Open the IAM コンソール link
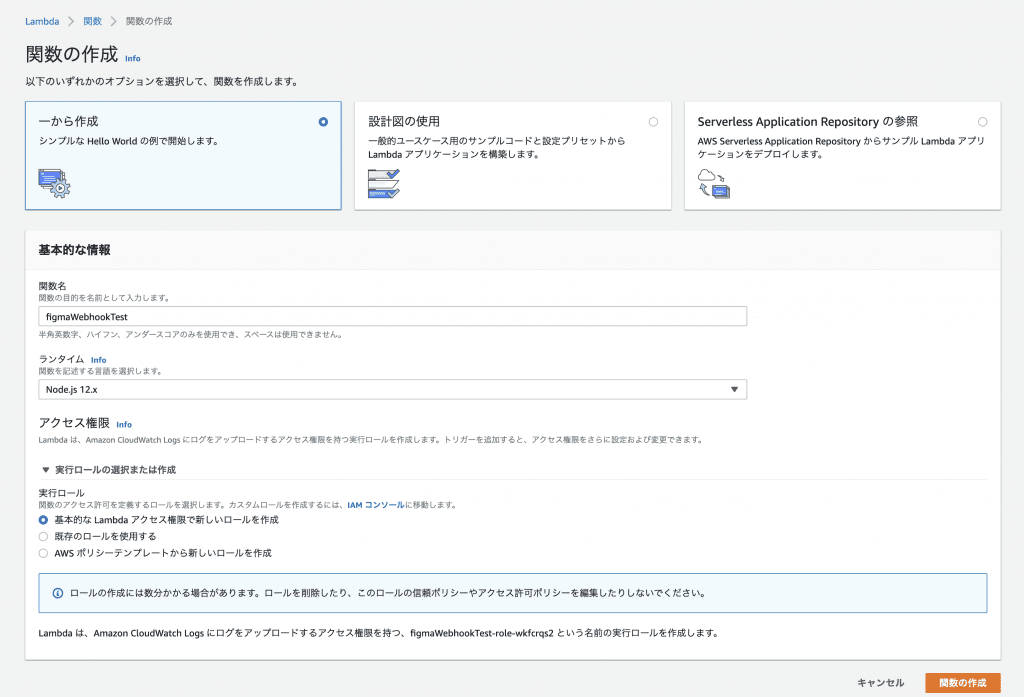The width and height of the screenshot is (1024, 697). point(376,505)
